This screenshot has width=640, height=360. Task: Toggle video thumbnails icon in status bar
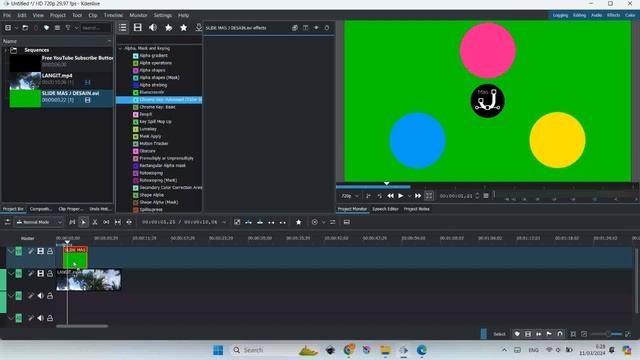(x=528, y=334)
